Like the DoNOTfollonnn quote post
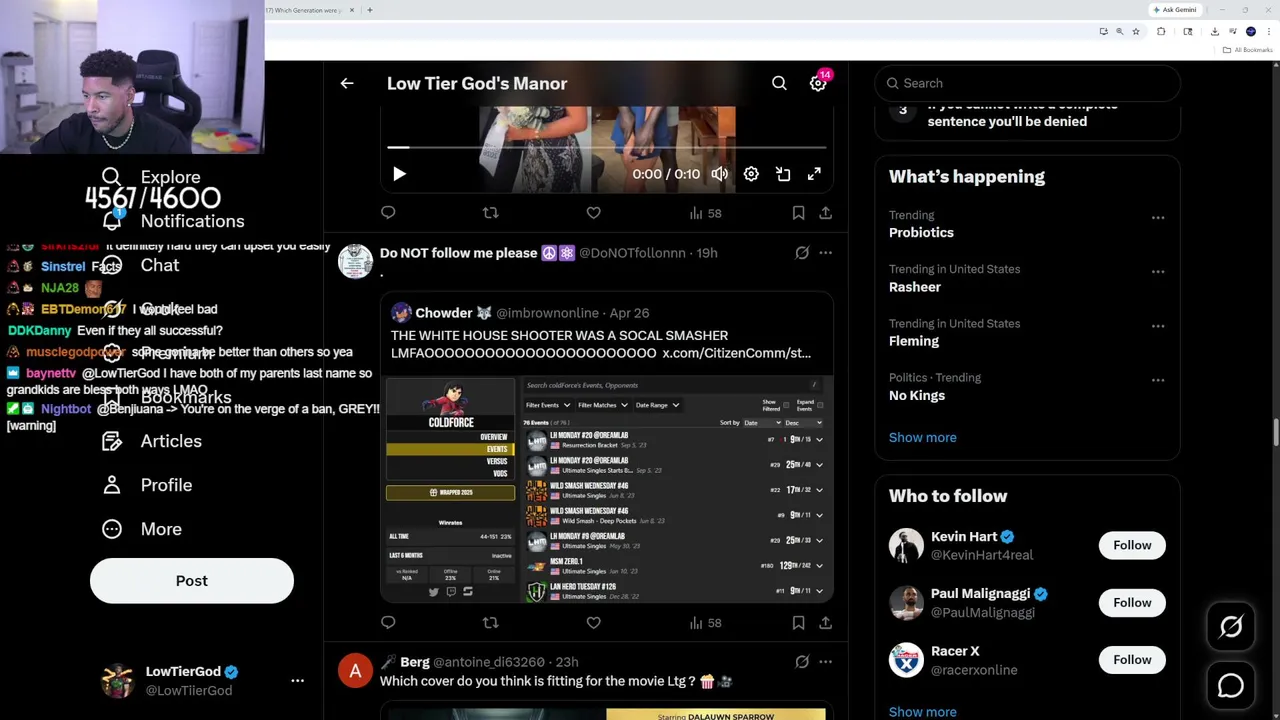Image resolution: width=1280 pixels, height=720 pixels. pos(593,622)
